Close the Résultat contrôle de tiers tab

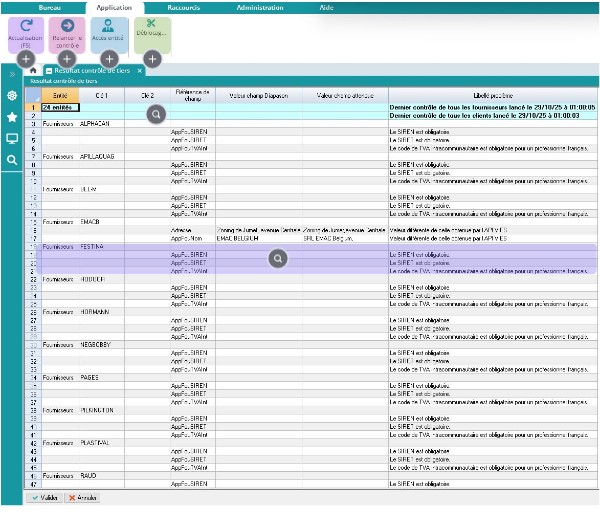tap(140, 71)
